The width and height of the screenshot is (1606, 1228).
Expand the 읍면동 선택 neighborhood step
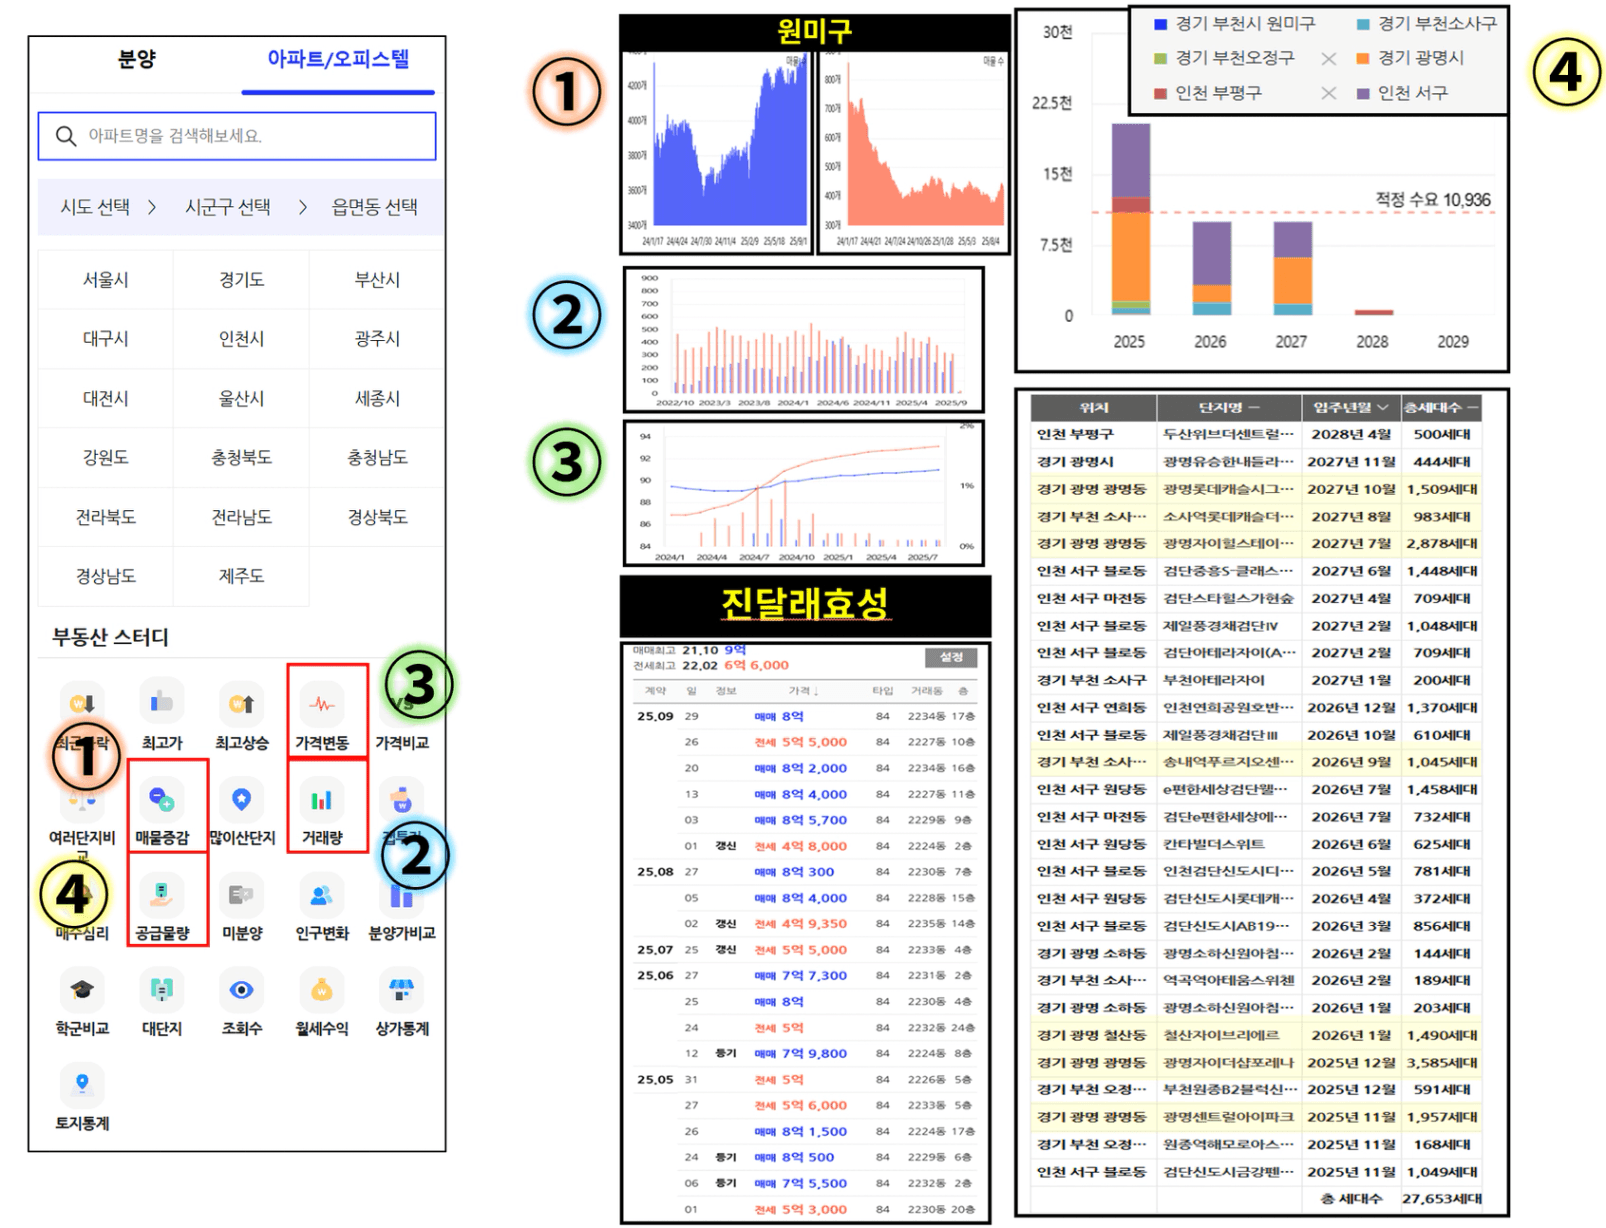(375, 207)
